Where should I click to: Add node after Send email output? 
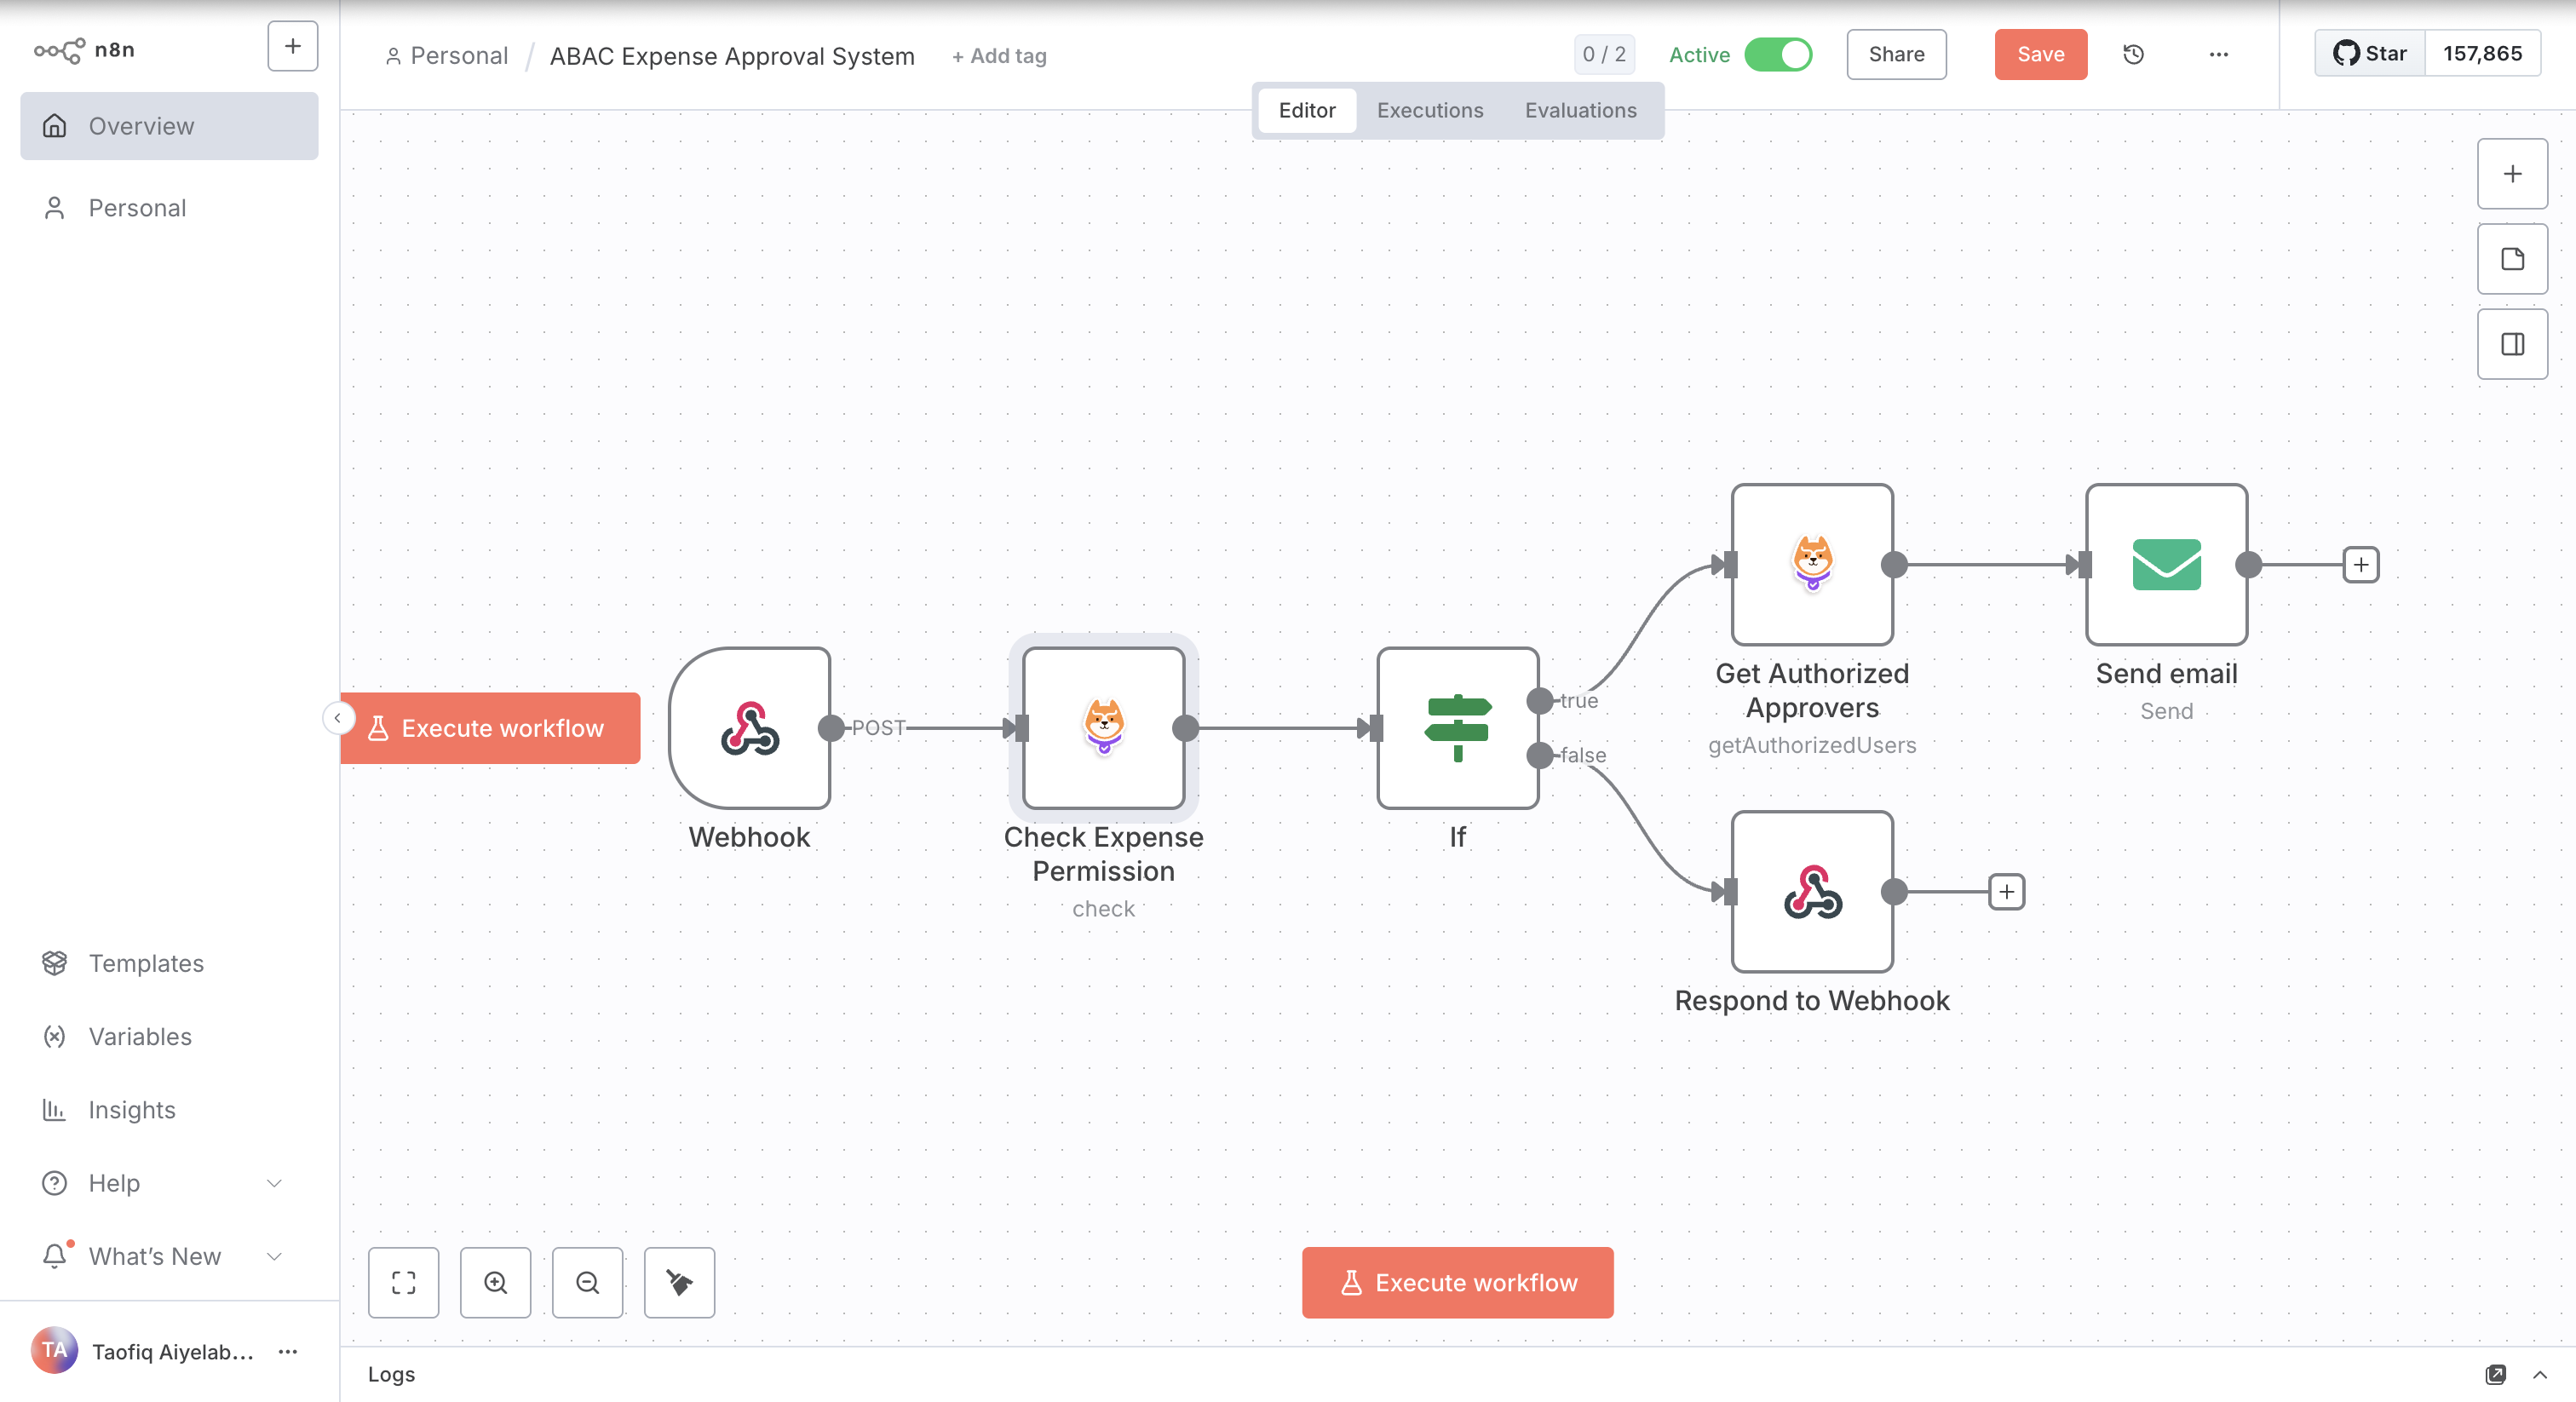(x=2361, y=564)
